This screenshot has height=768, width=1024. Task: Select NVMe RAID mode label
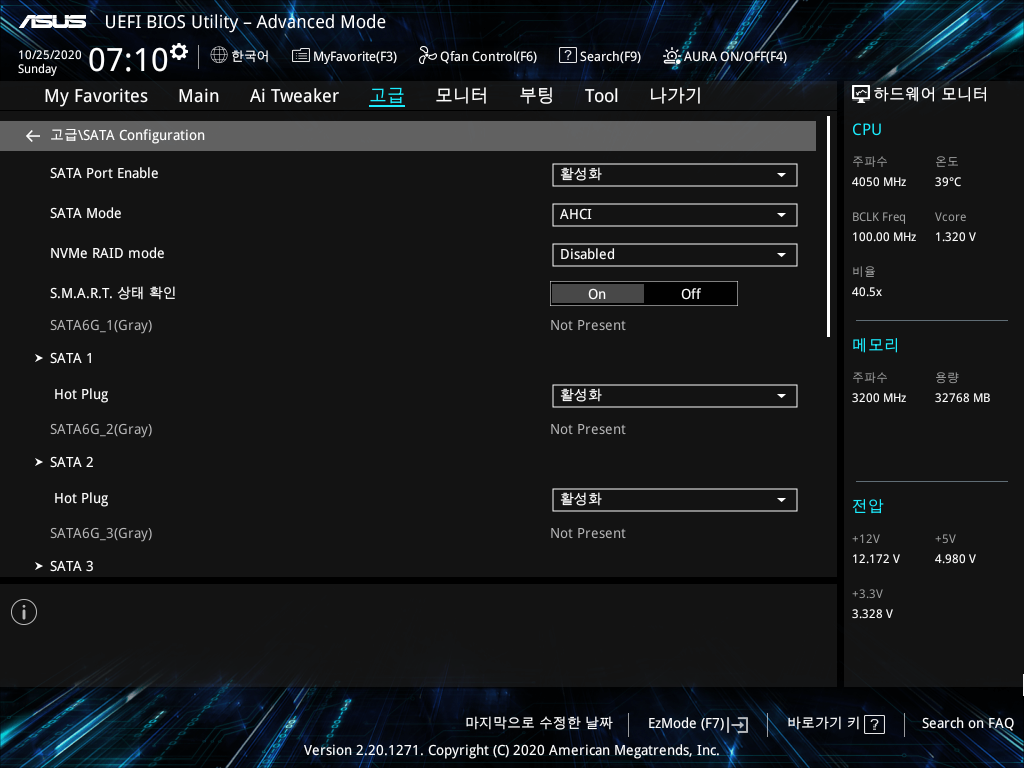[107, 253]
